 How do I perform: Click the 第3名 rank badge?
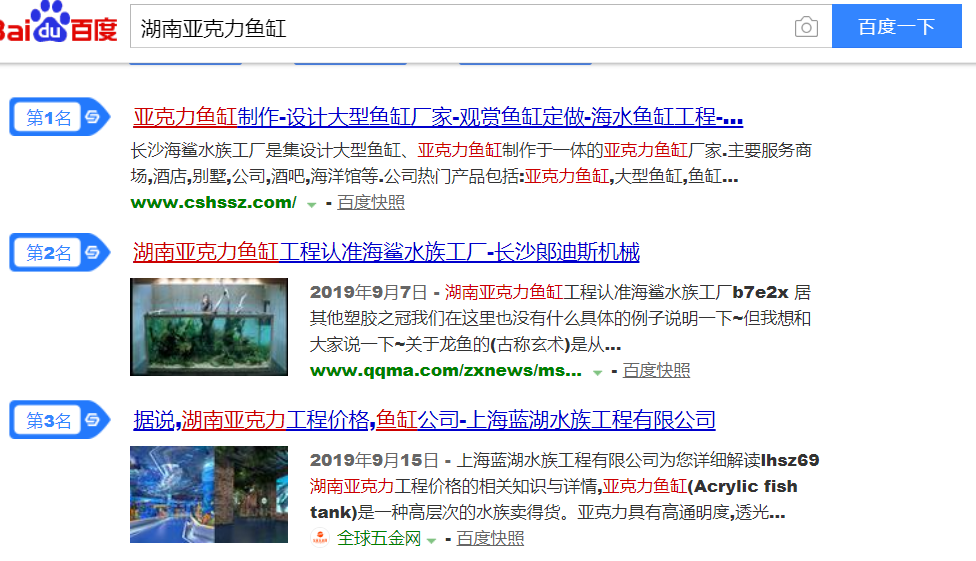click(60, 420)
